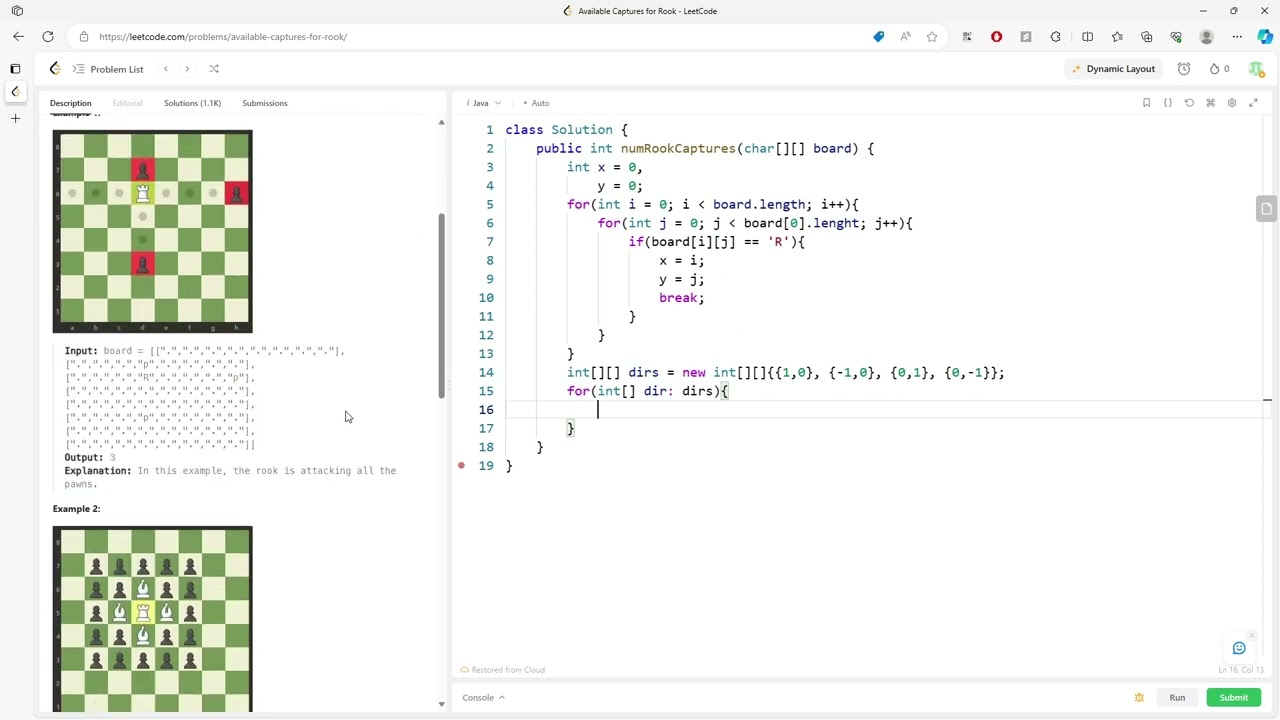Open the editor keyboard shortcuts icon

1210,103
